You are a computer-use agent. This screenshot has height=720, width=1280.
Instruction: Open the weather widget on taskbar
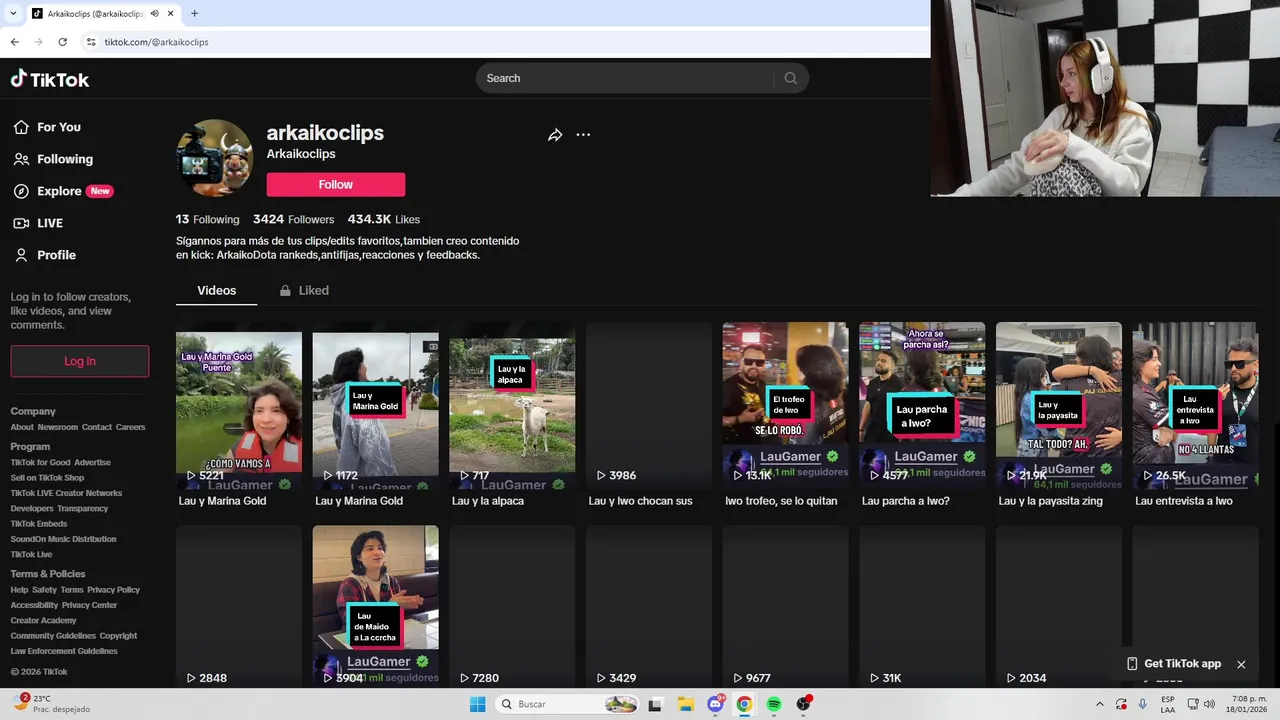(x=50, y=704)
